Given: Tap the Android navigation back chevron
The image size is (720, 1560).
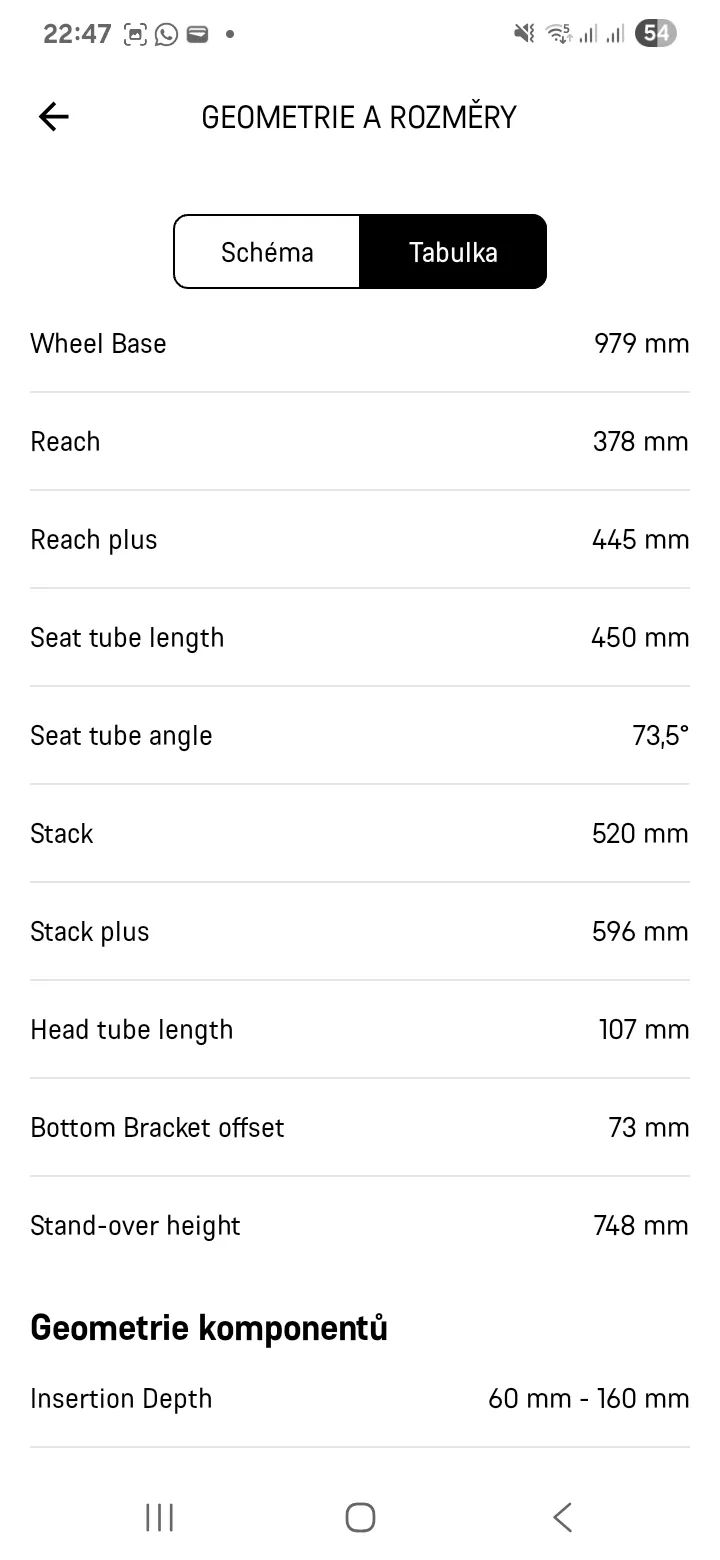Looking at the screenshot, I should [x=562, y=1517].
